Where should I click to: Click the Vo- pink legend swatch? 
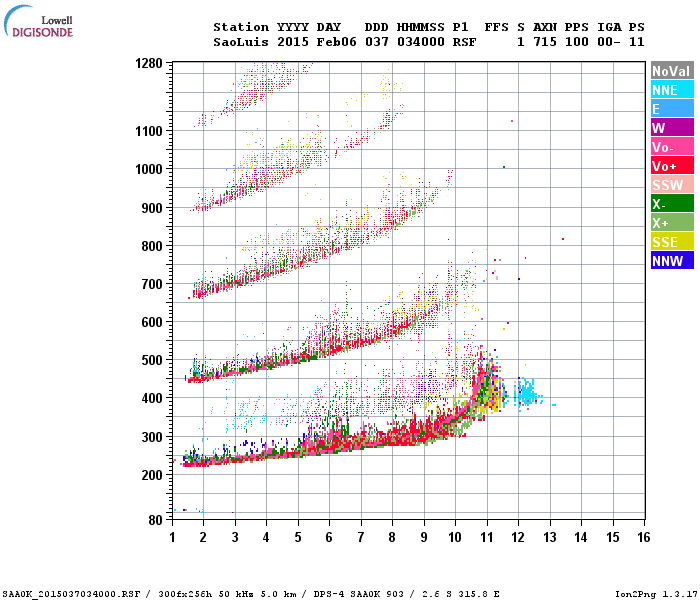[x=672, y=146]
